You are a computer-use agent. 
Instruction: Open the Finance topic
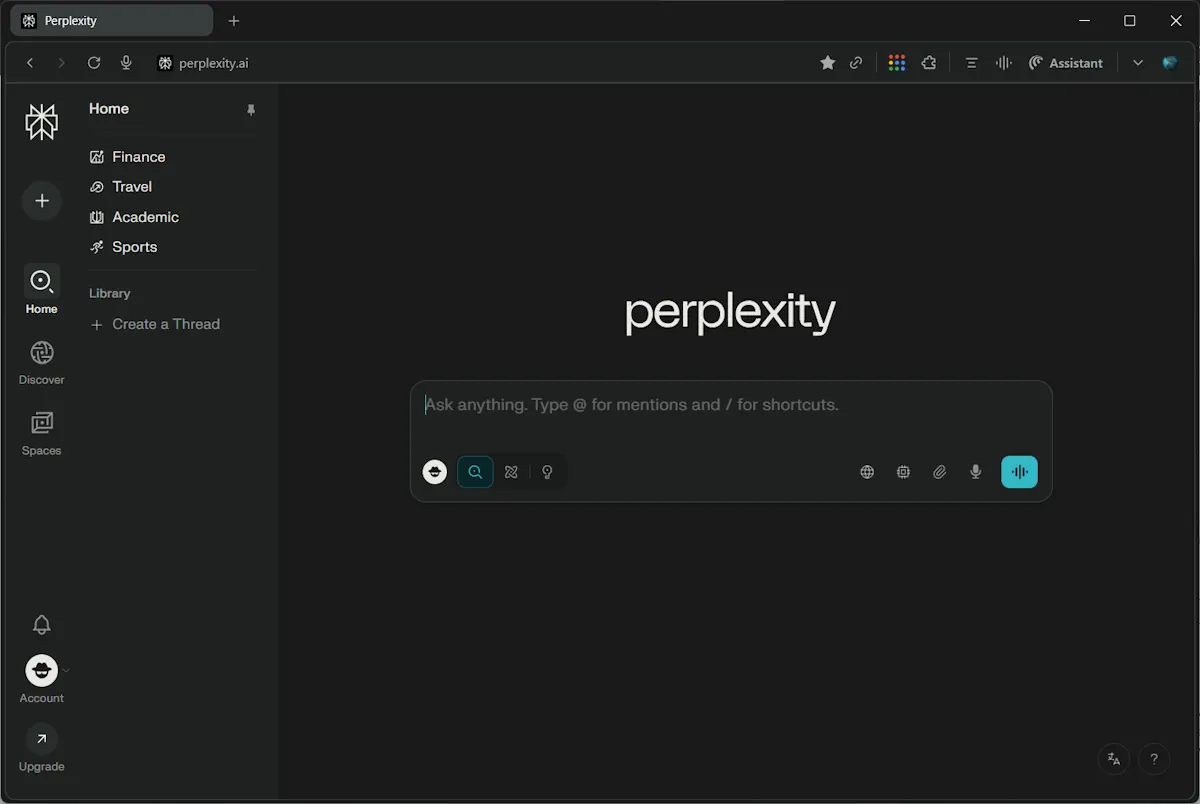click(x=127, y=157)
